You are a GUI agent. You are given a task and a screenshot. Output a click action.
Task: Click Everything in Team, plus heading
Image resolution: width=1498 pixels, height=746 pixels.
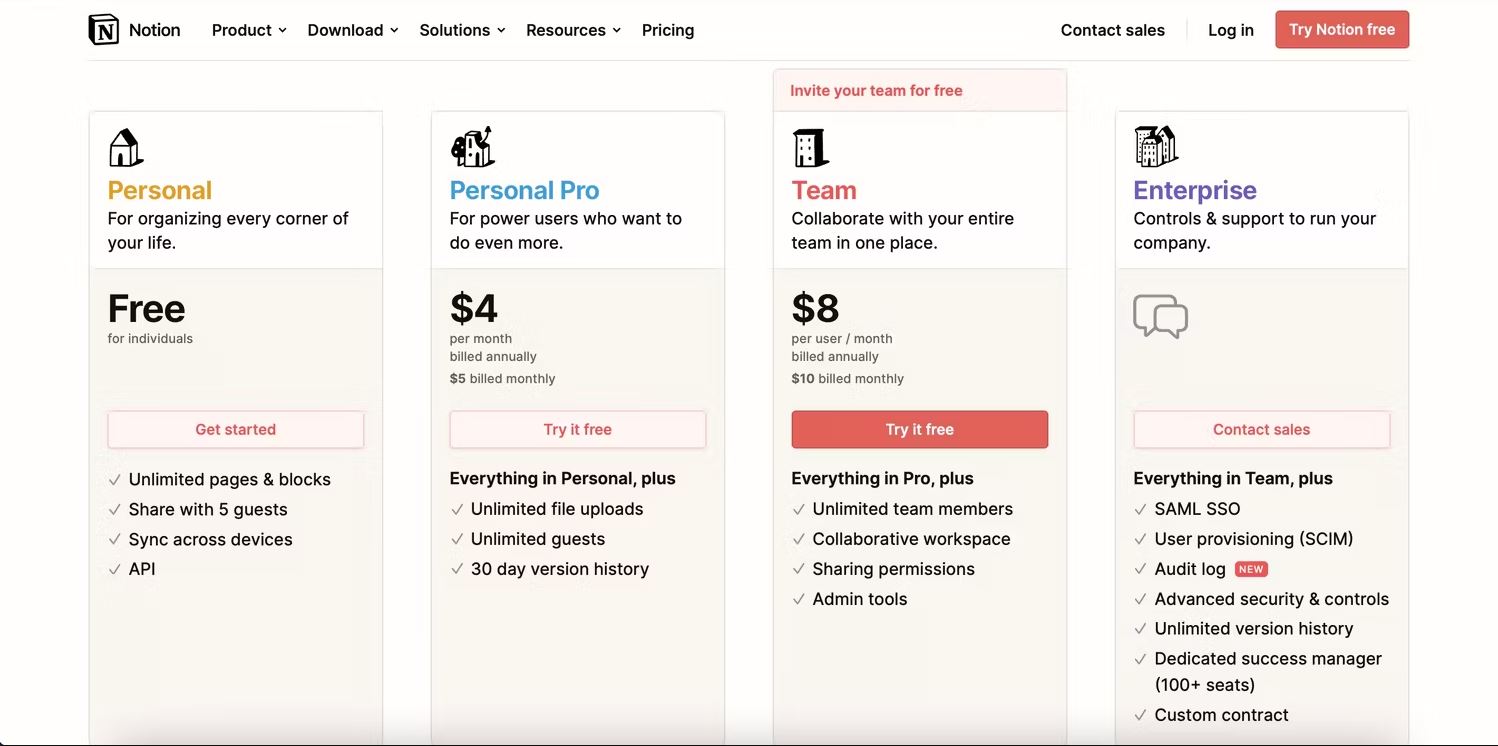pyautogui.click(x=1233, y=479)
